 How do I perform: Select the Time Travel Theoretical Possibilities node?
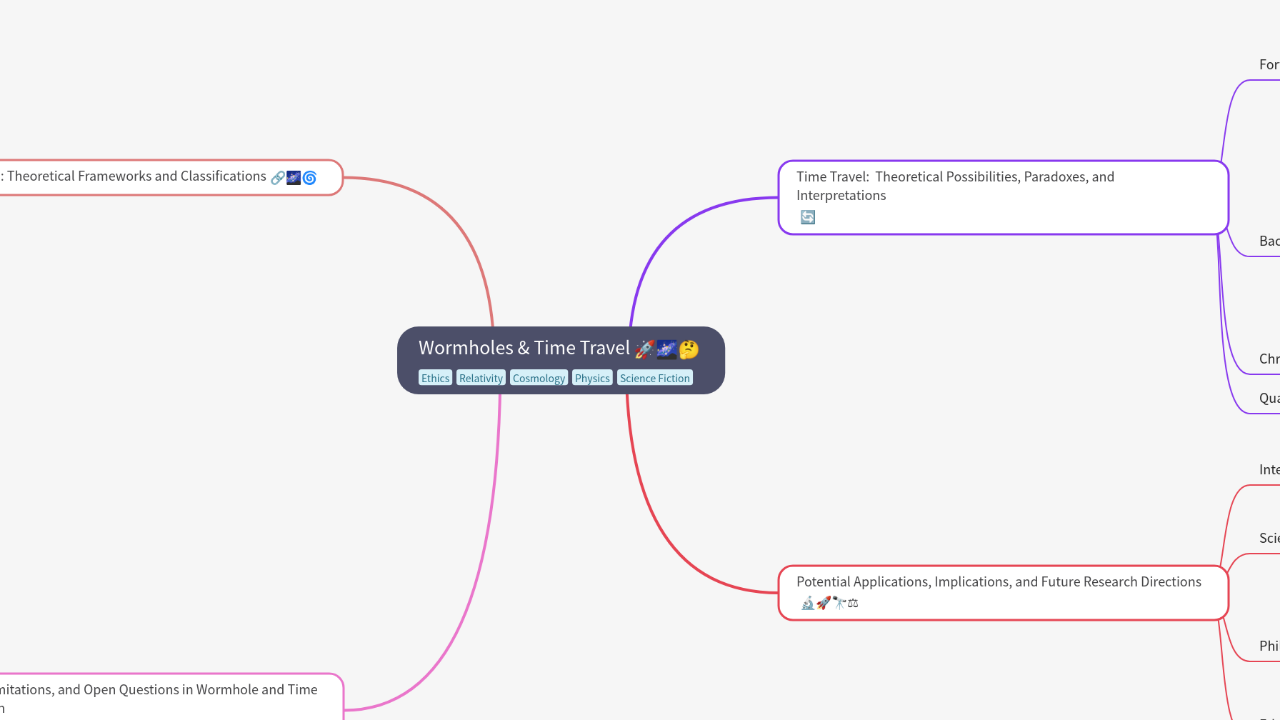1003,197
